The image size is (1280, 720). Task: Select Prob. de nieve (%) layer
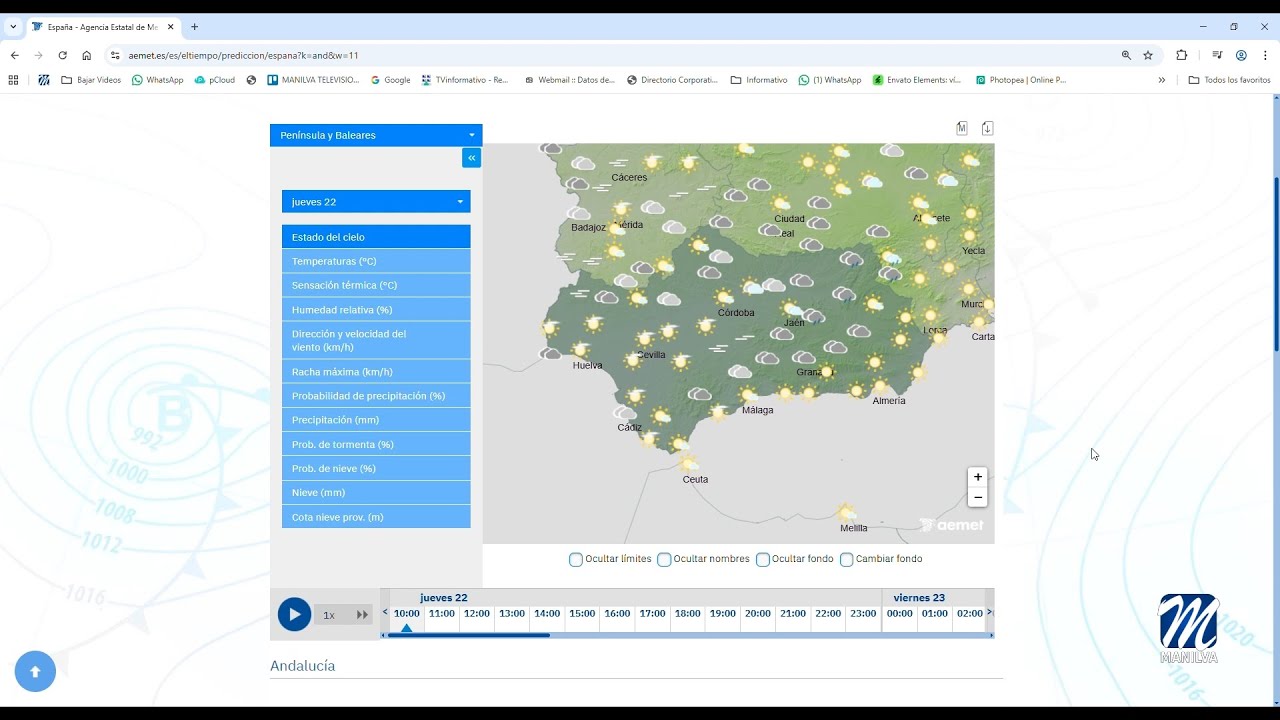pos(376,468)
